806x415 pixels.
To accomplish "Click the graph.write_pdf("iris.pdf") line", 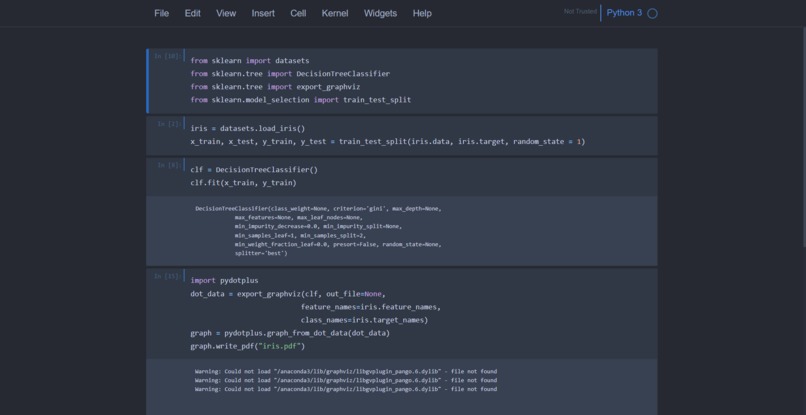I will tap(248, 347).
